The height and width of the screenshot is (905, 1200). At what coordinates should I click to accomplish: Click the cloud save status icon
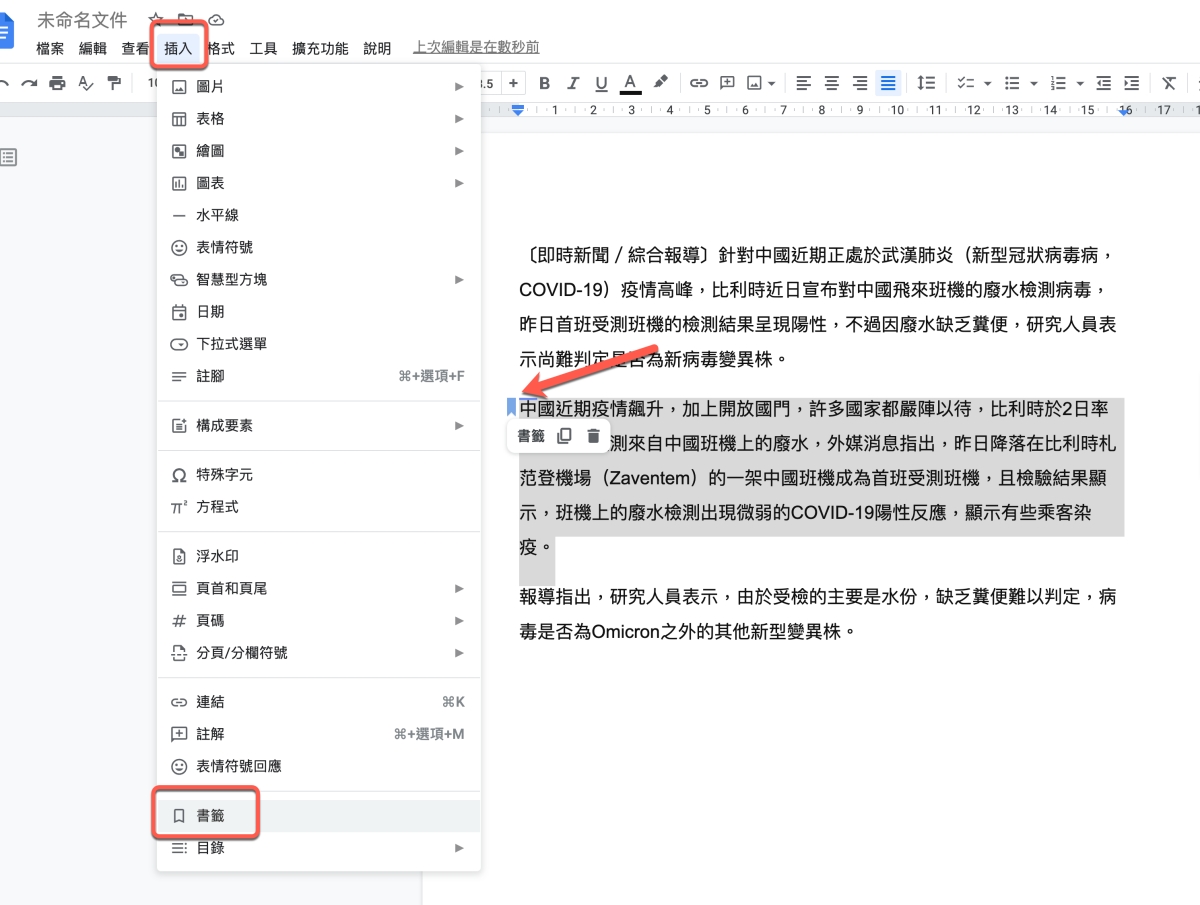216,20
